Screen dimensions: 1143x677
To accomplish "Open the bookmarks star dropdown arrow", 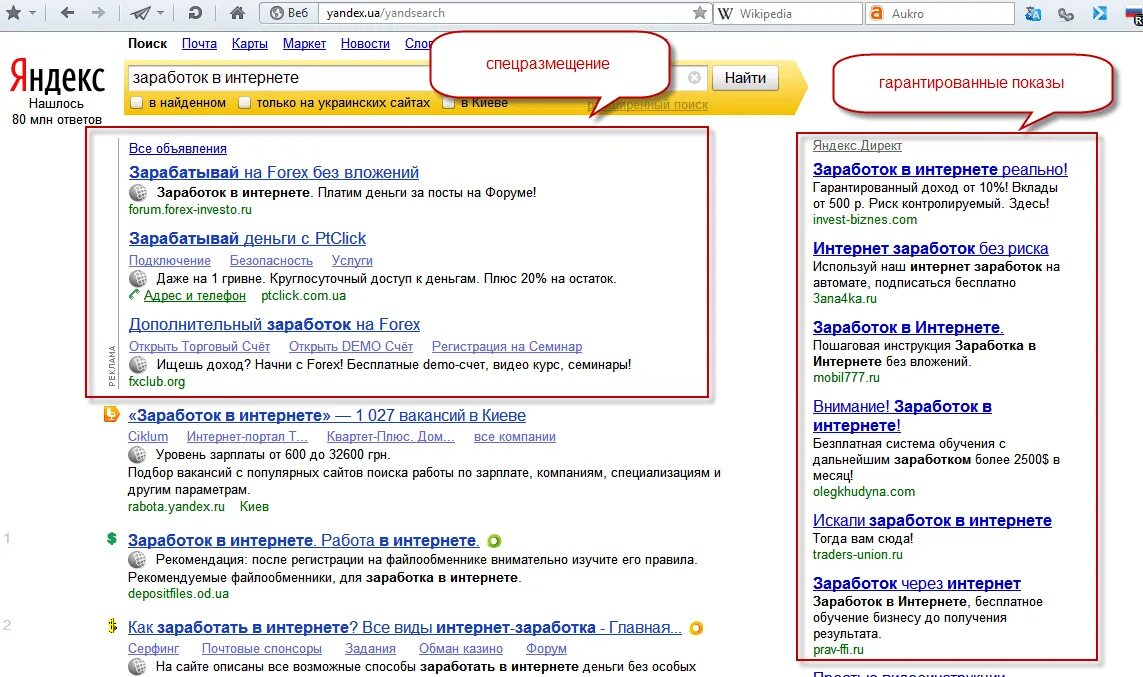I will coord(34,13).
